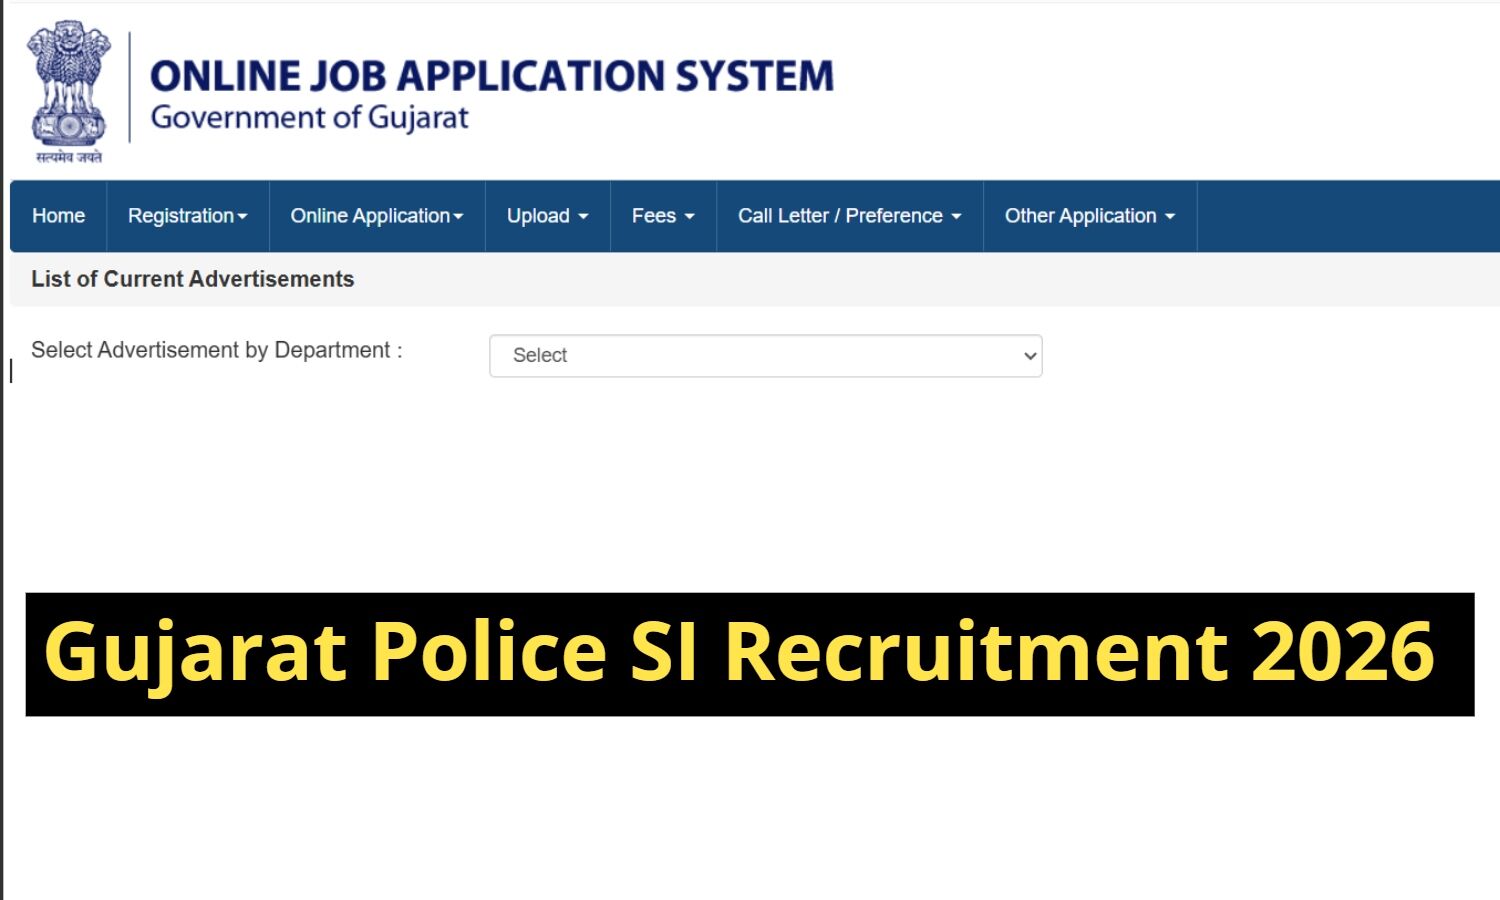
Task: Open the department Select combo box
Action: point(765,356)
